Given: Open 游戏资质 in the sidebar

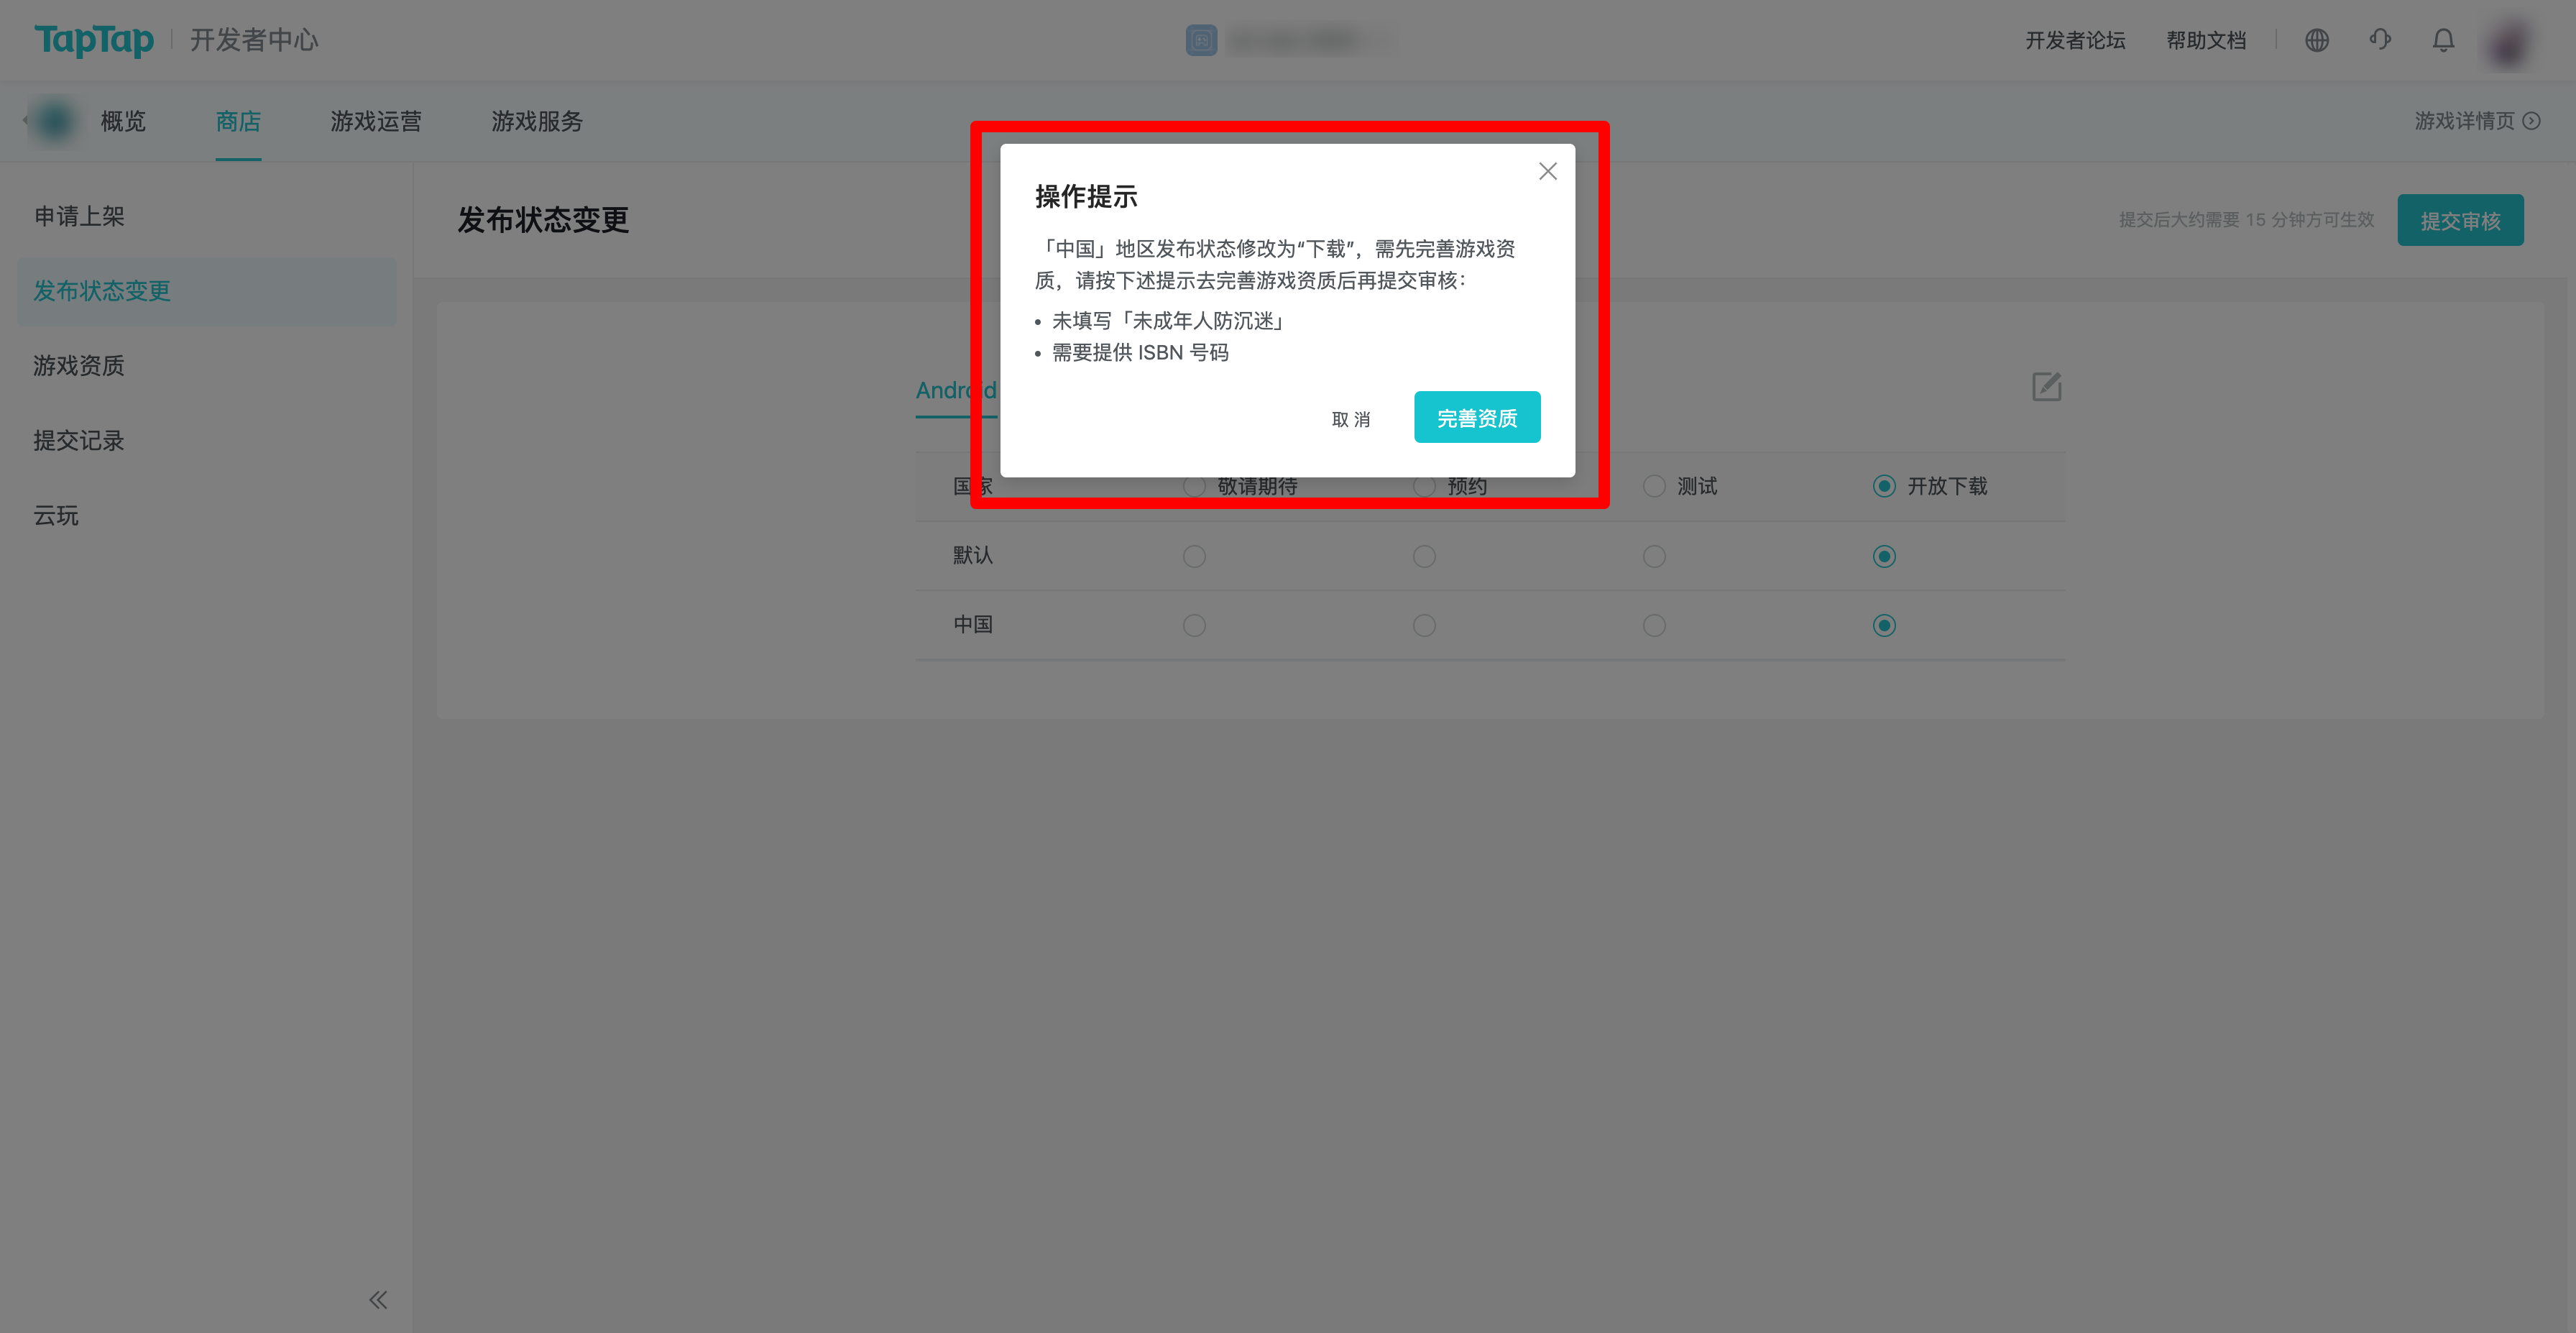Looking at the screenshot, I should pos(79,366).
